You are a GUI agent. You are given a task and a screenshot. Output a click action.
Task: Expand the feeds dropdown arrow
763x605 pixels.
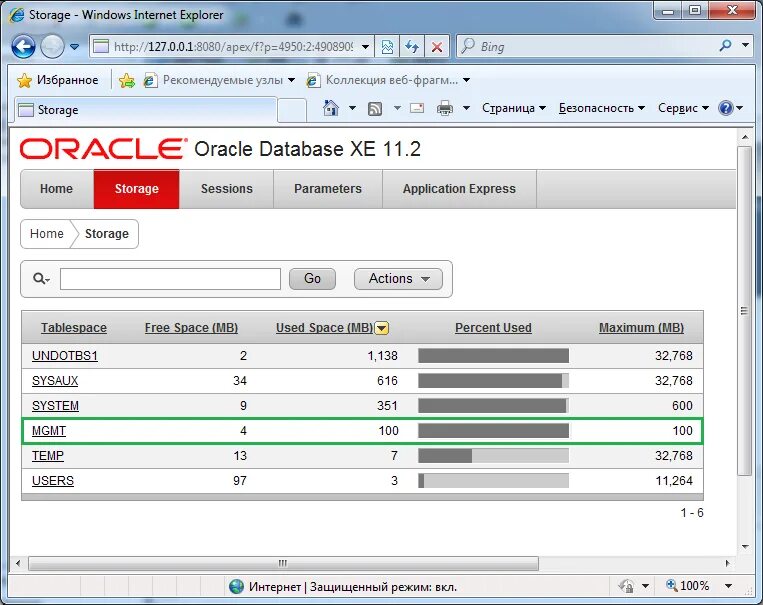[x=397, y=108]
